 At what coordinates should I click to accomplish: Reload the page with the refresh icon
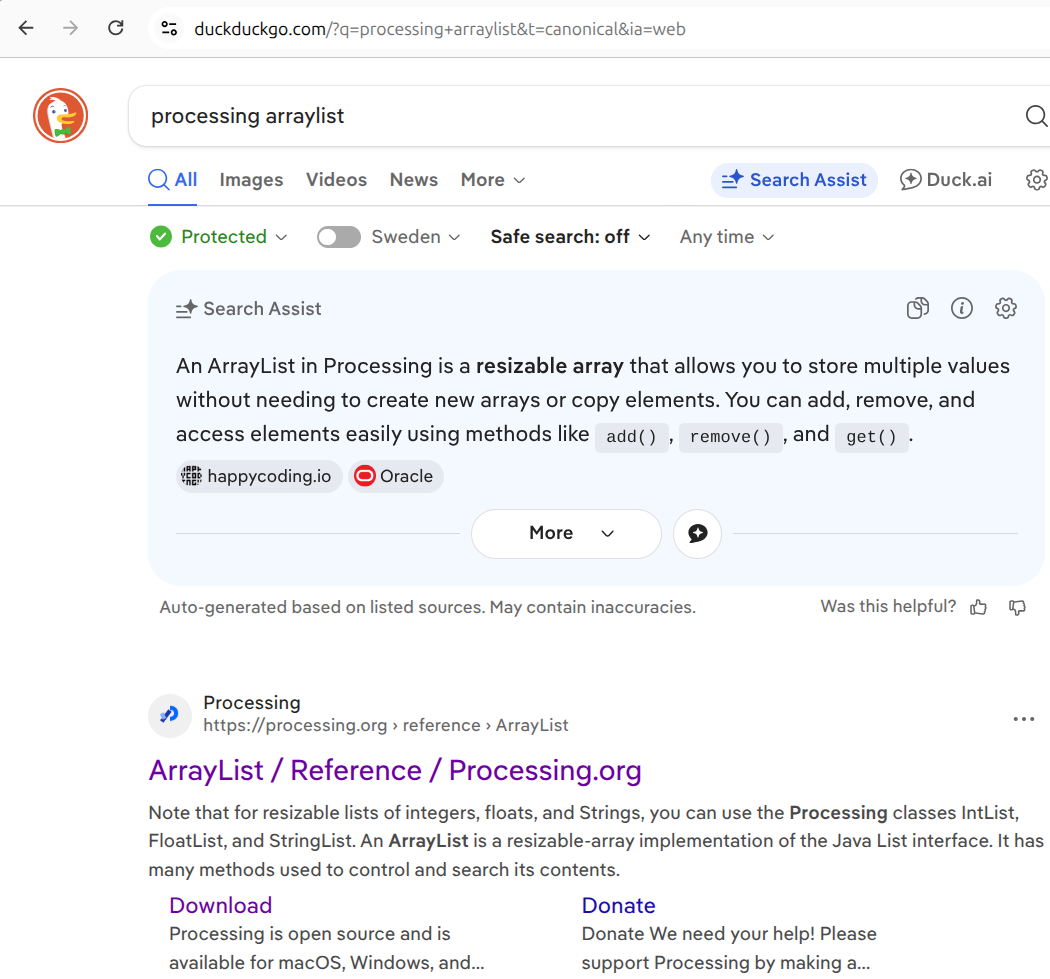point(116,28)
